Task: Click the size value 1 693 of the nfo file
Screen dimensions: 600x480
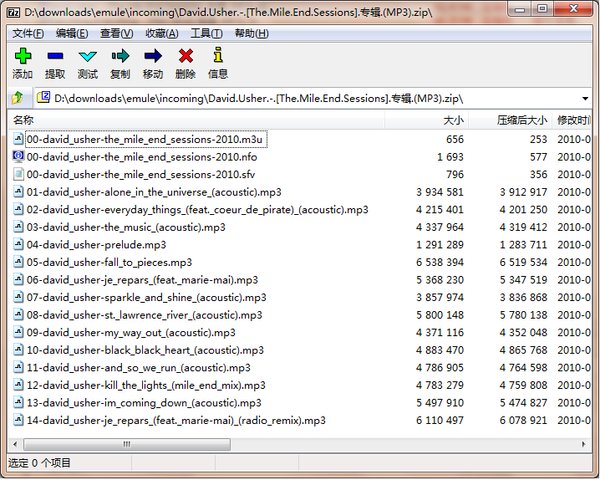Action: click(x=450, y=157)
